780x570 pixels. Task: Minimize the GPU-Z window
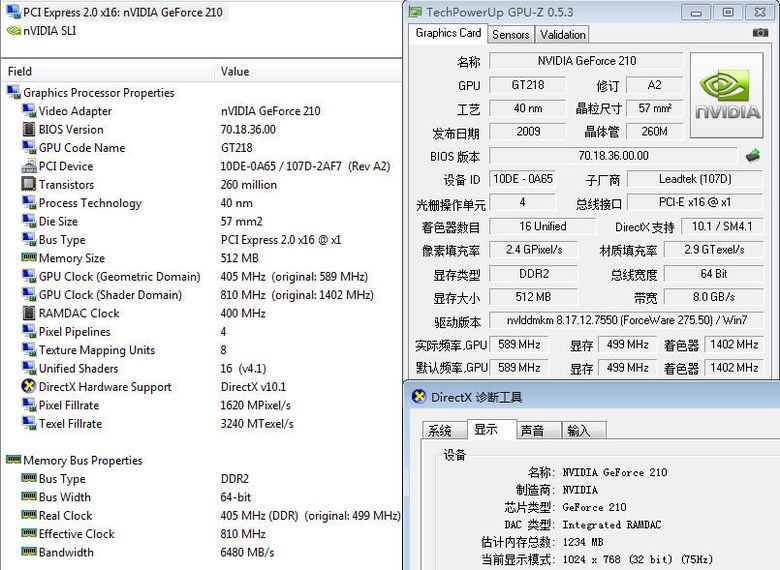click(x=695, y=13)
